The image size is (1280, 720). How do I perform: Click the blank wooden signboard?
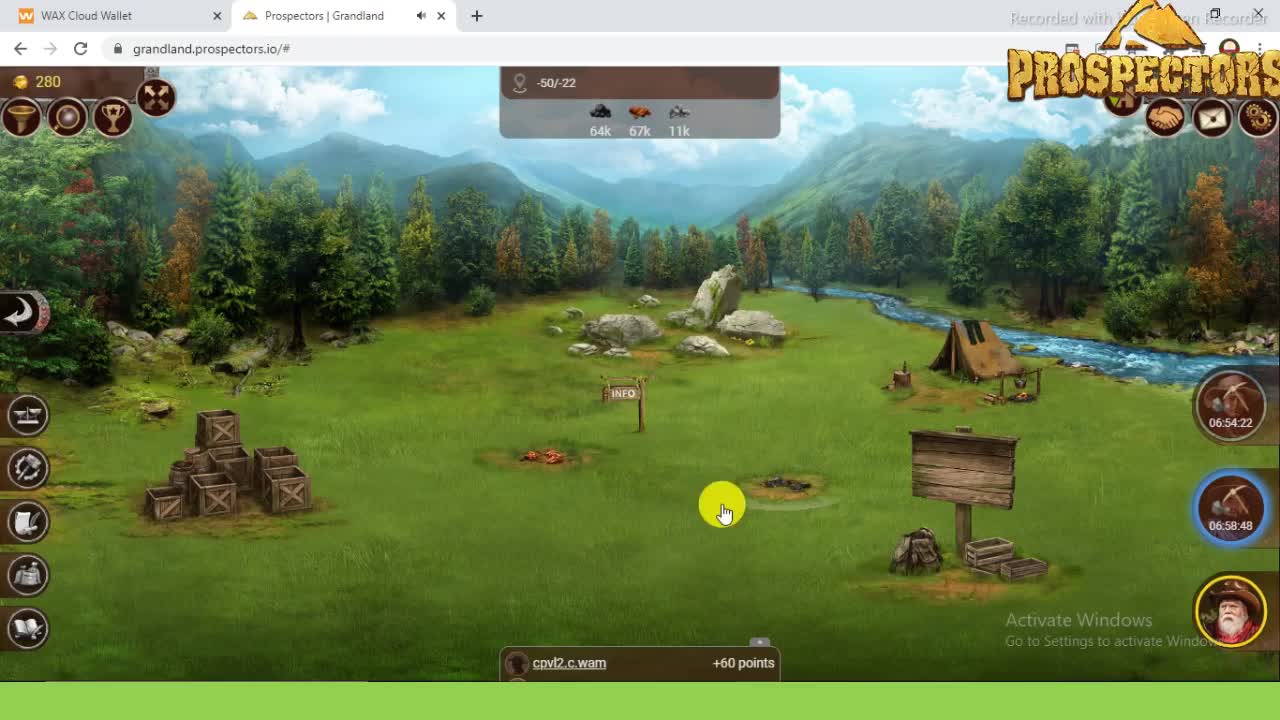[964, 469]
